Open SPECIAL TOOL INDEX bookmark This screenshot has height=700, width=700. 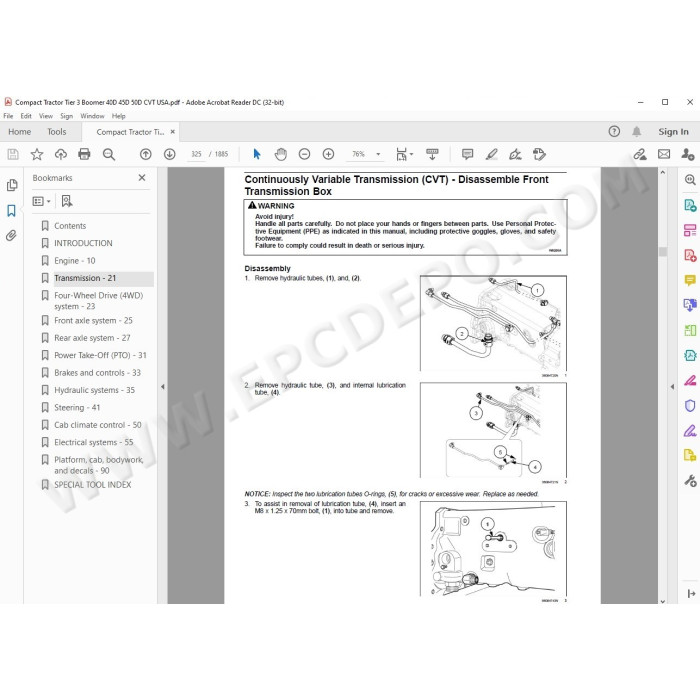pyautogui.click(x=92, y=485)
